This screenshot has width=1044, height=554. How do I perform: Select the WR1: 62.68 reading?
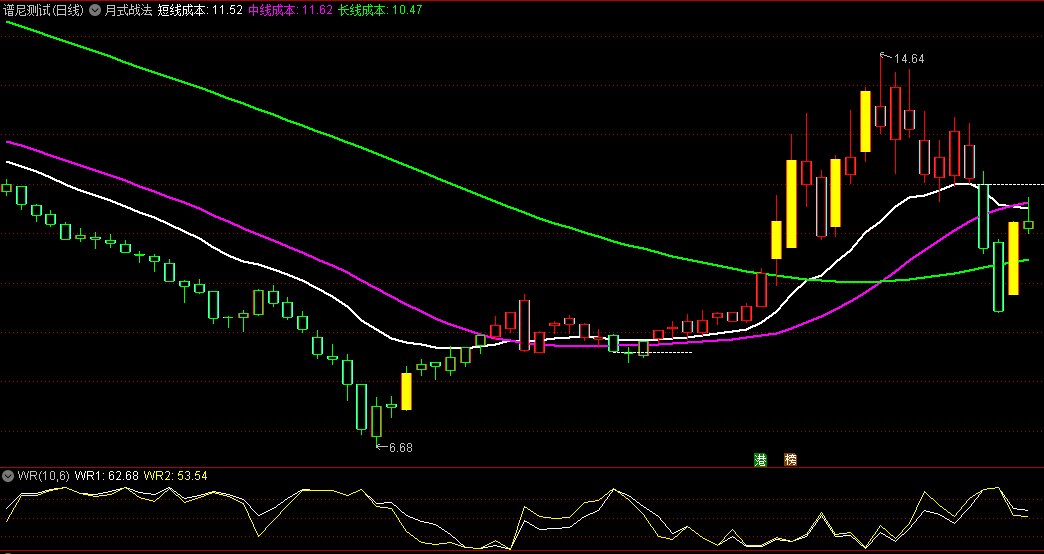pos(107,475)
